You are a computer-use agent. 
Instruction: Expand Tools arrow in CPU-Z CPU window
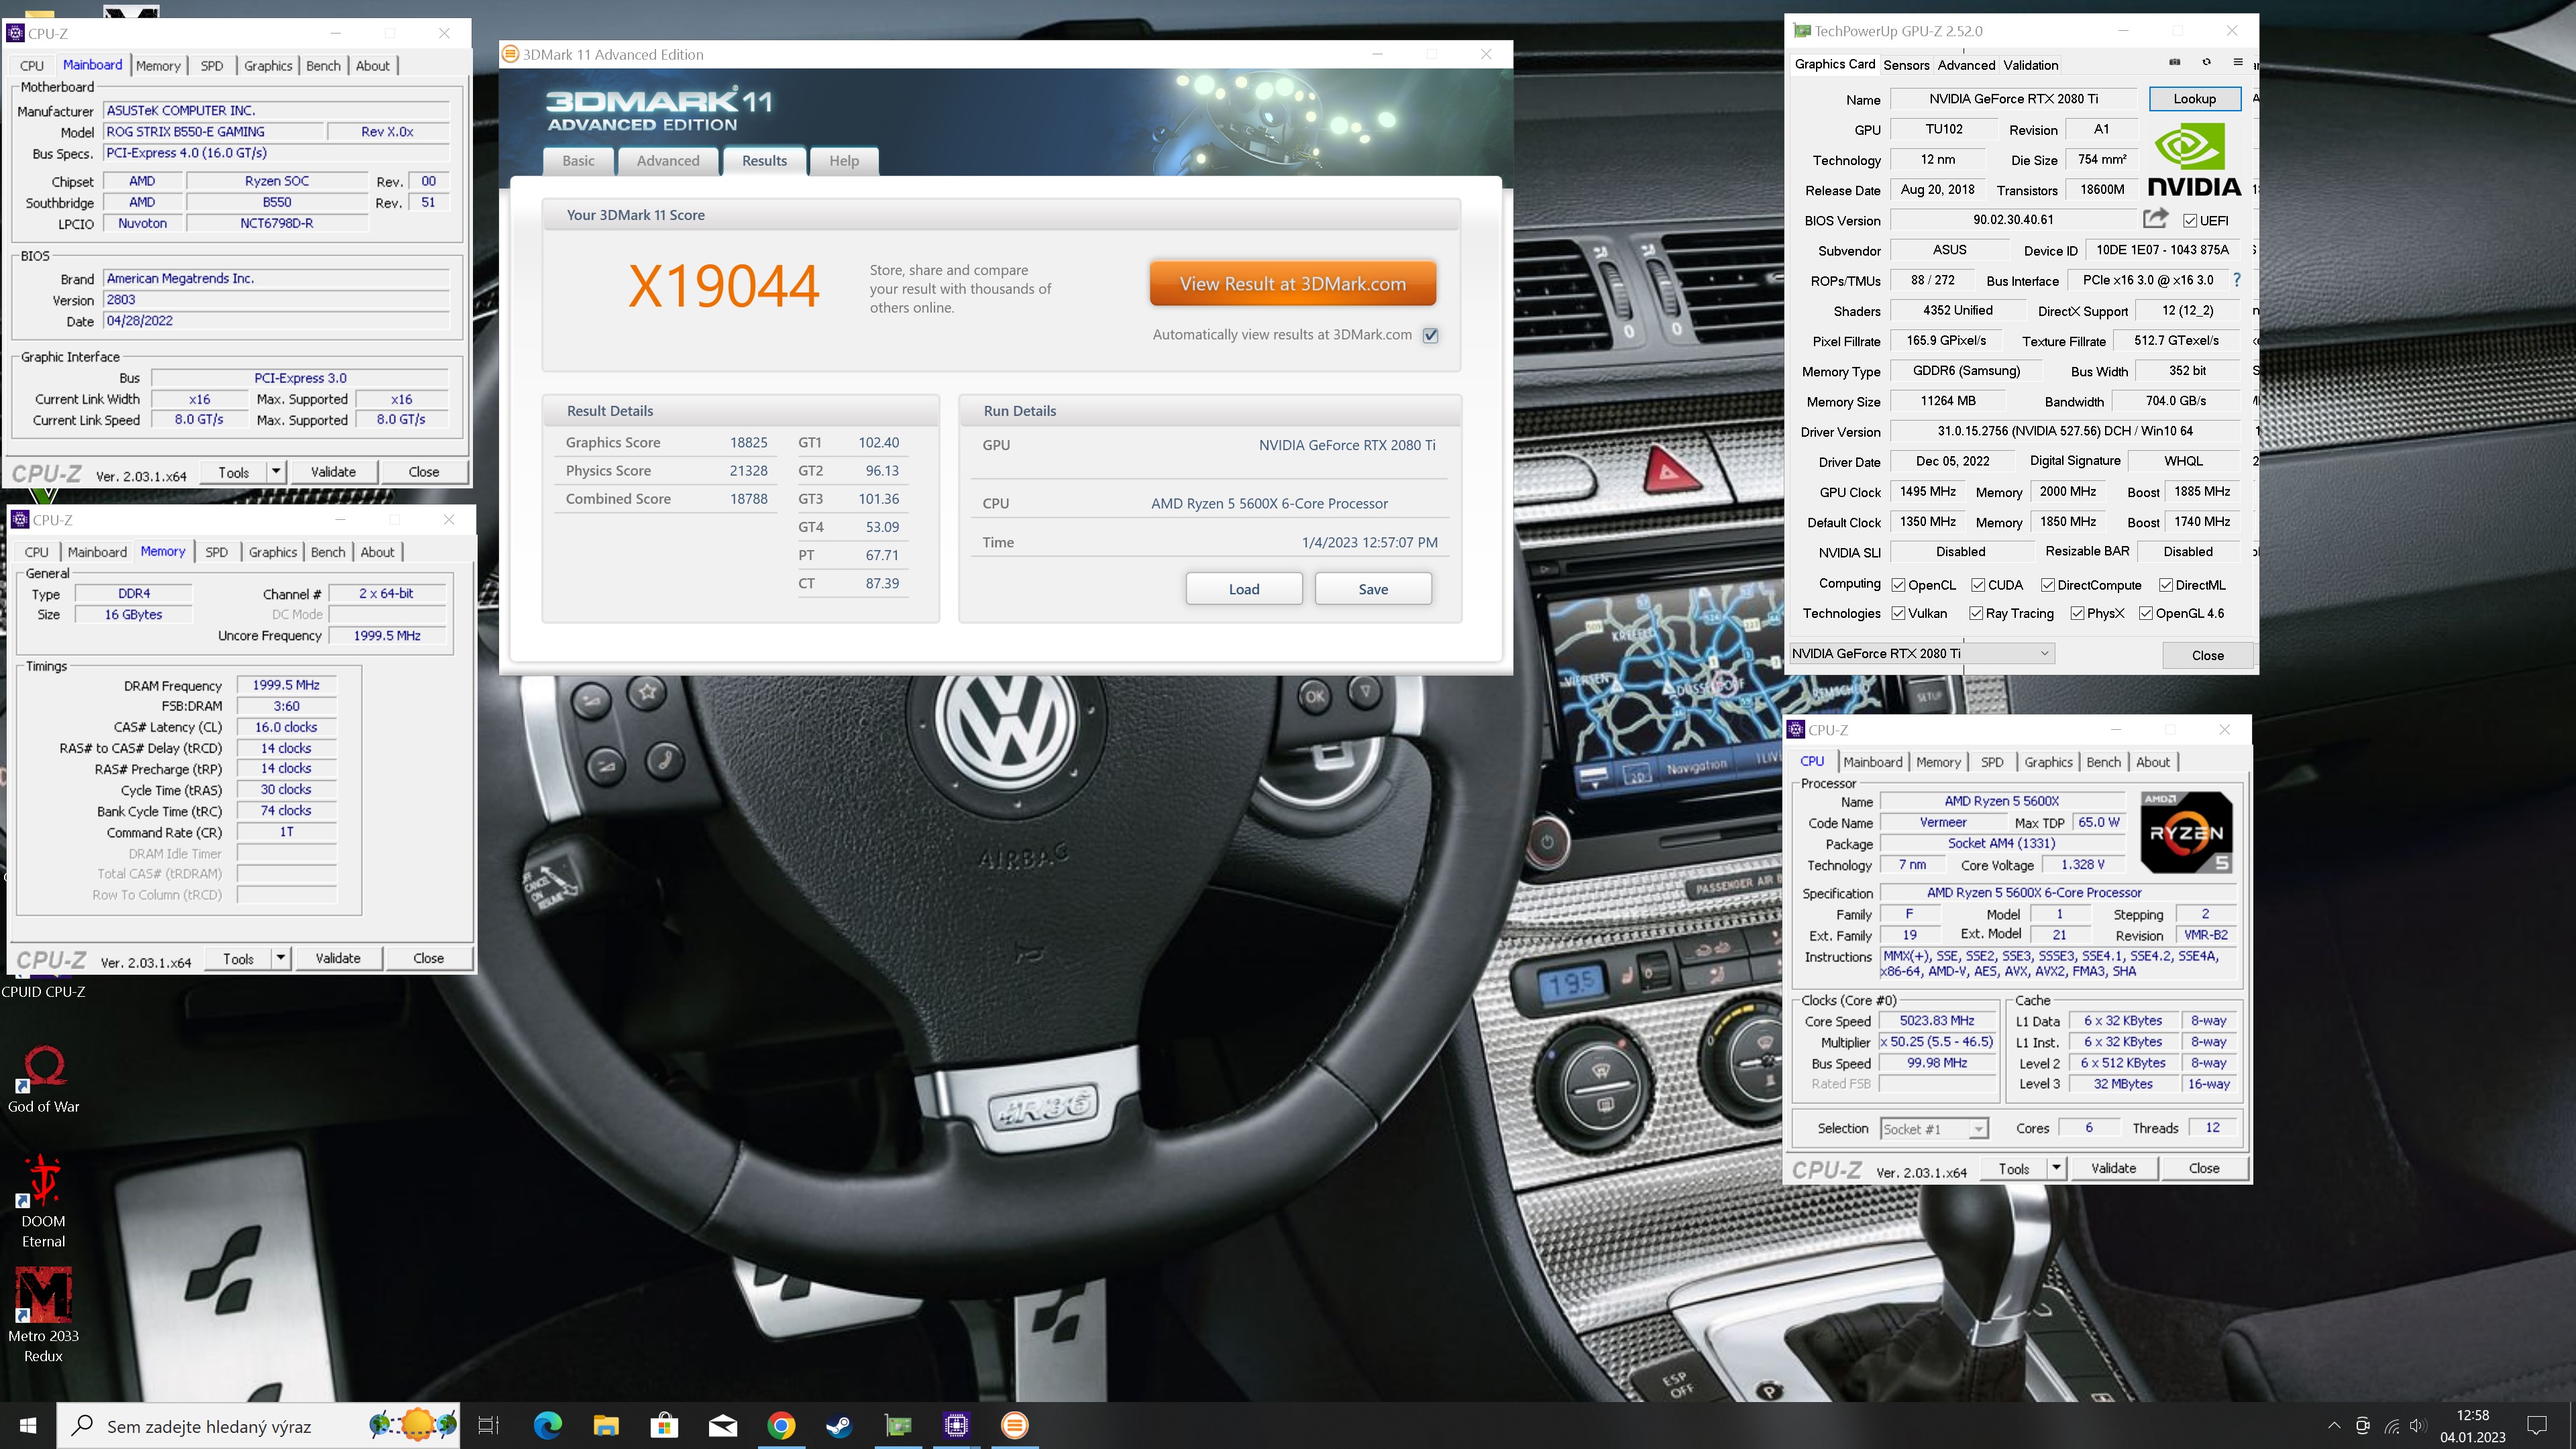(x=2056, y=1168)
